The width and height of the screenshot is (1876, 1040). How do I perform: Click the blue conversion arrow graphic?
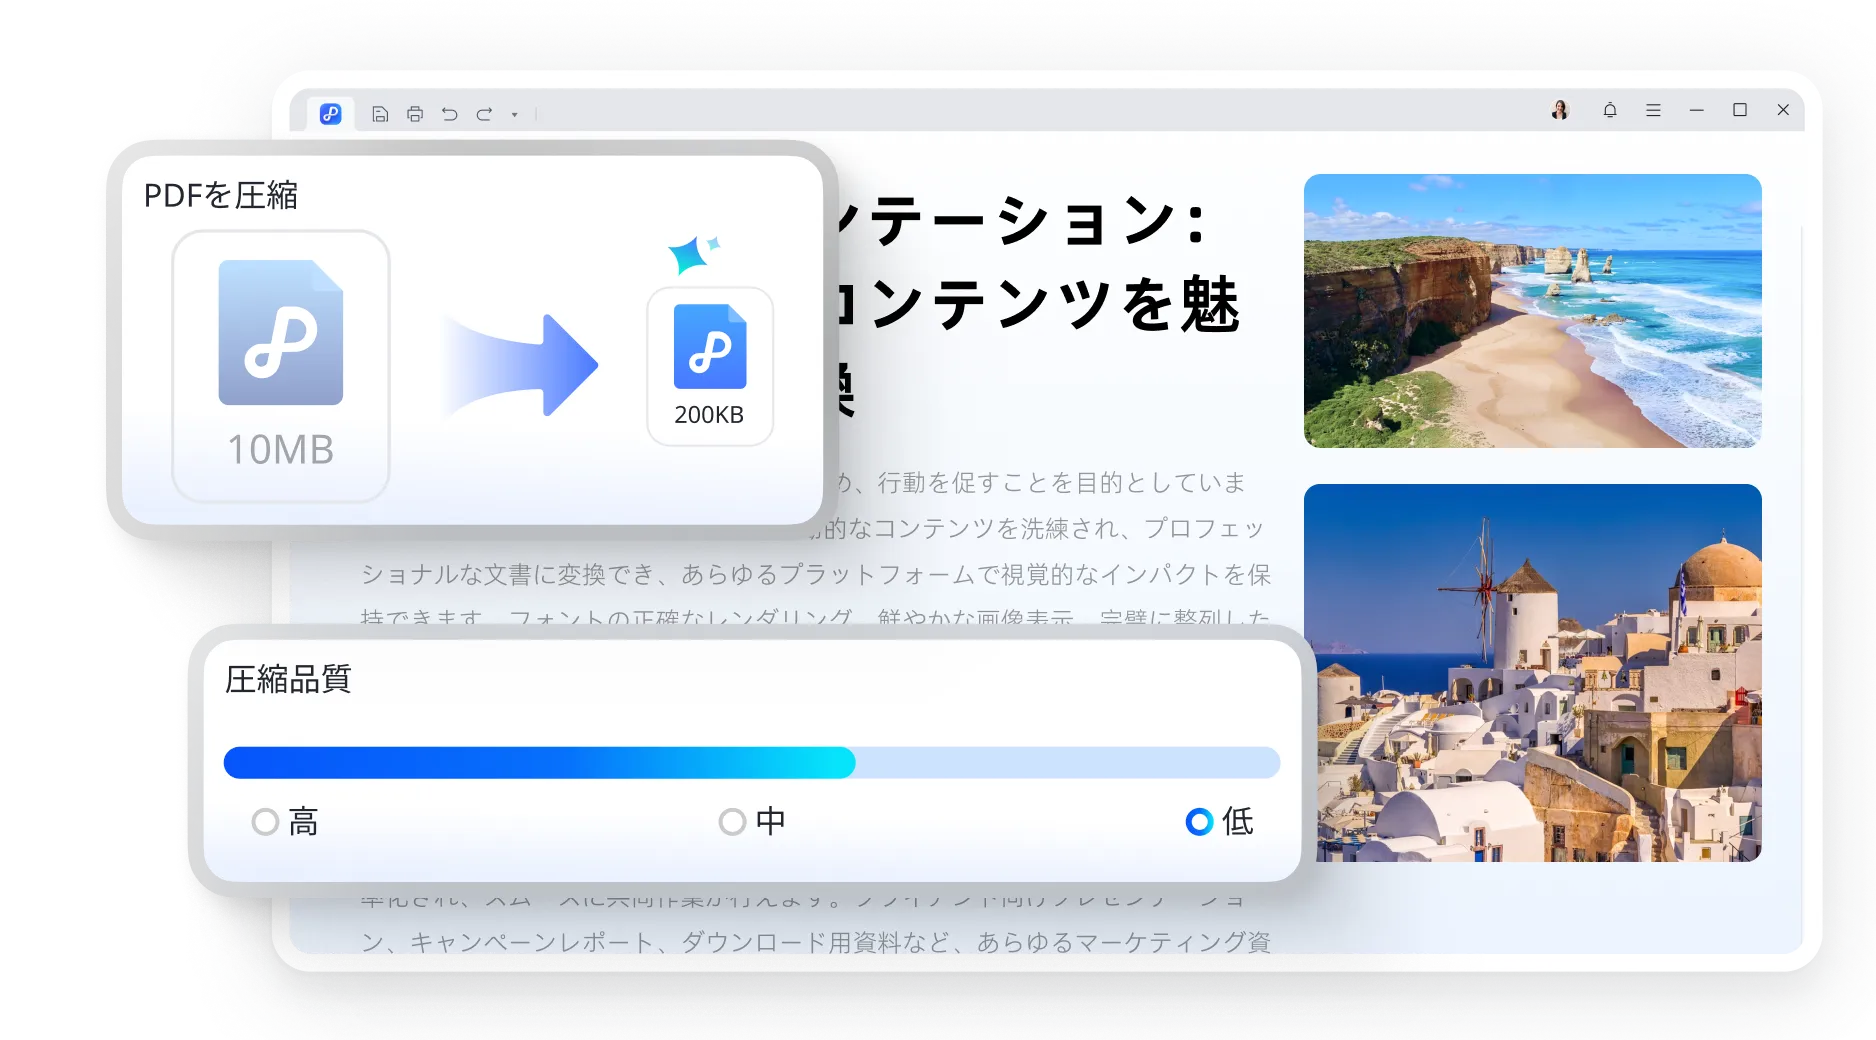tap(522, 365)
